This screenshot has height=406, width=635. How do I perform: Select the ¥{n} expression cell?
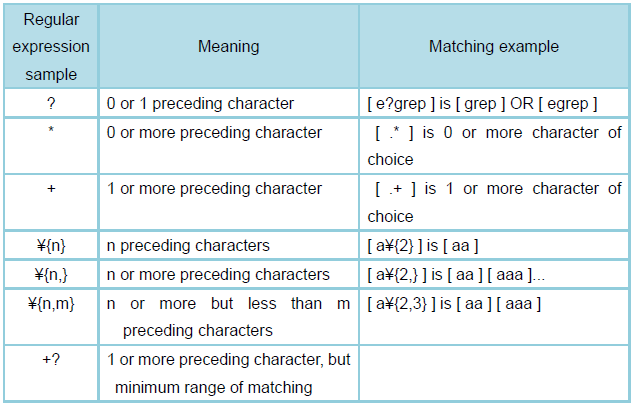pos(50,245)
